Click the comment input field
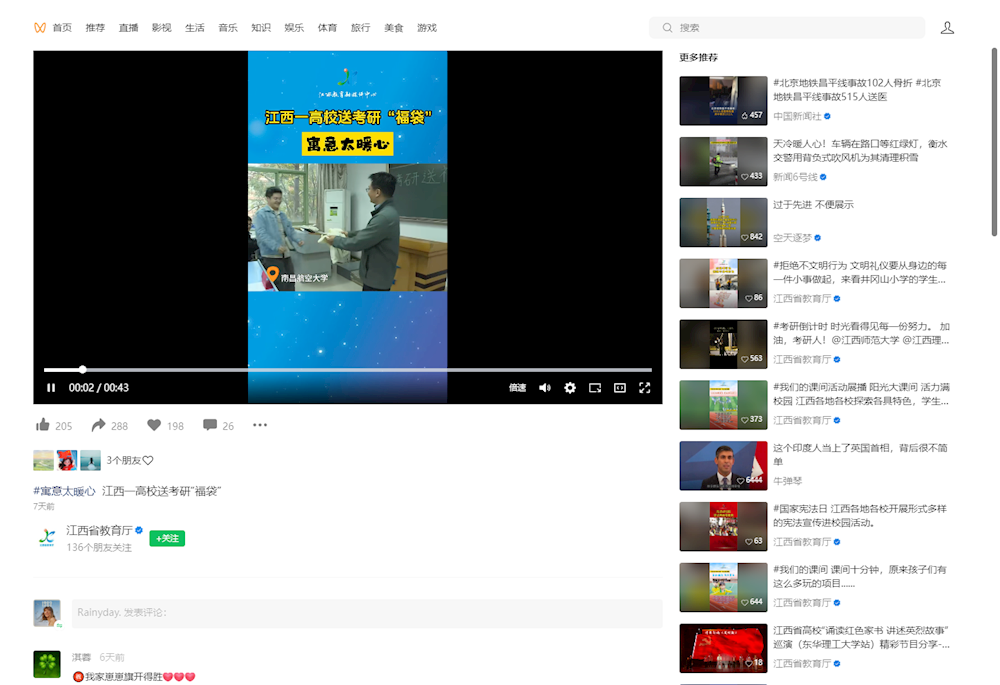 tap(366, 613)
